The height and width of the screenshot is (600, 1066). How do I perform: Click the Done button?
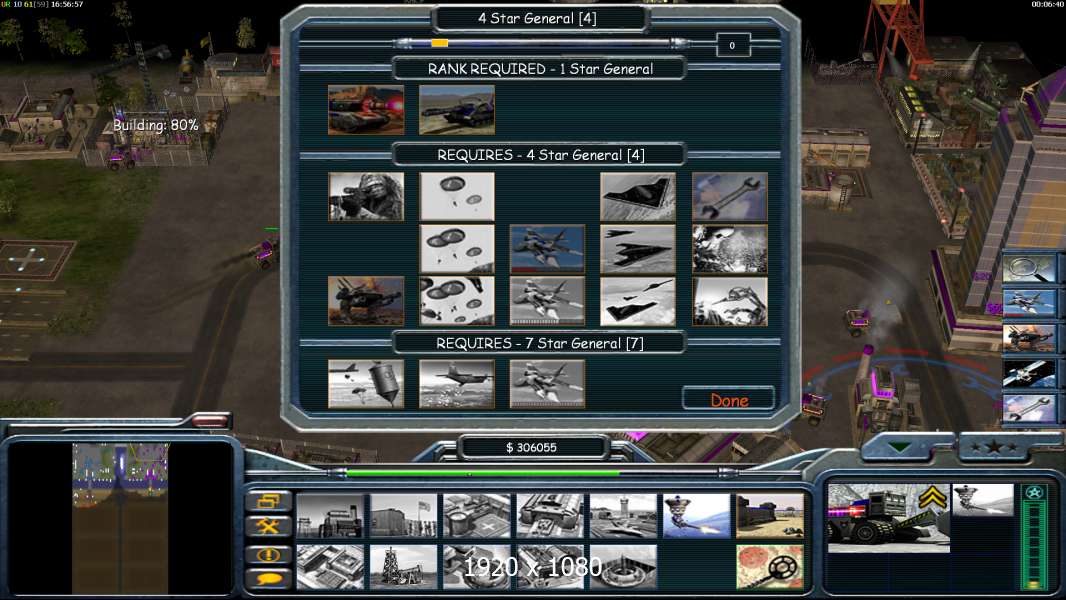(x=729, y=400)
